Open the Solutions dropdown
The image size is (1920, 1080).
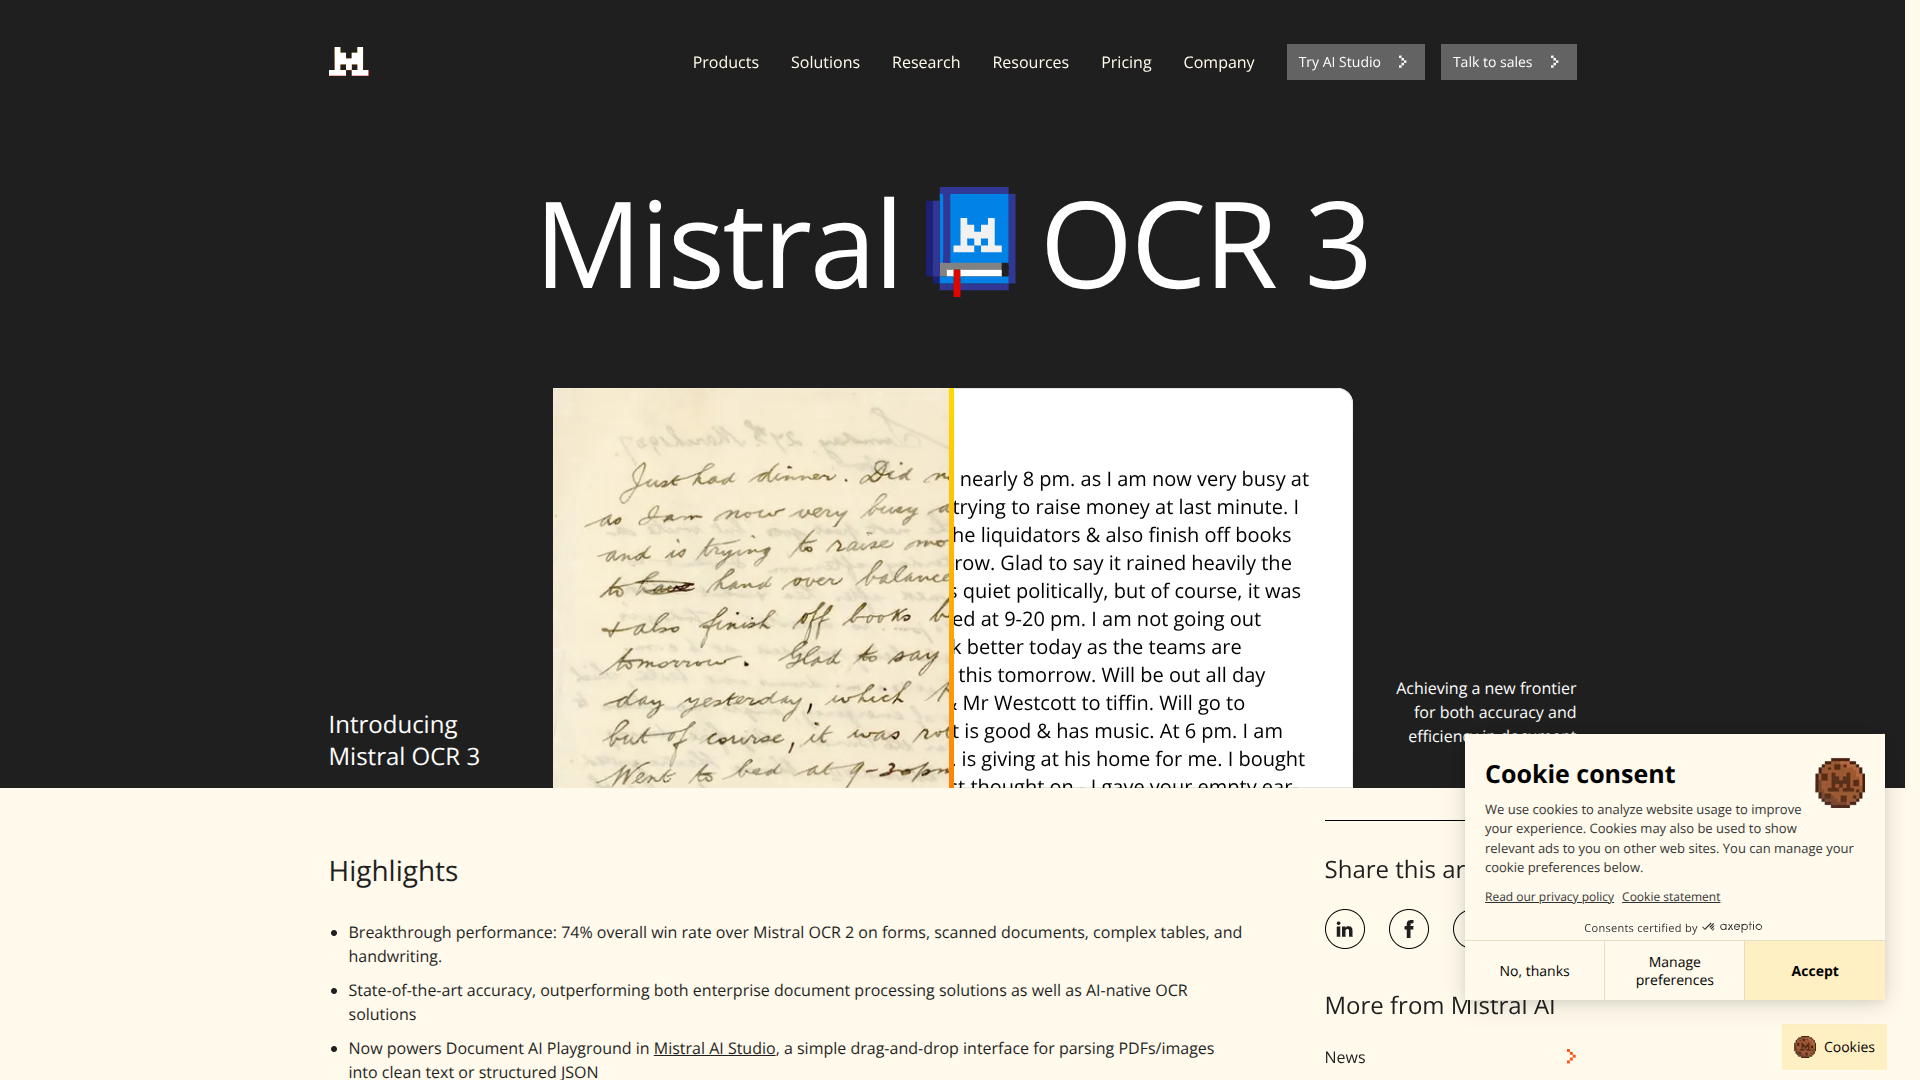click(824, 62)
